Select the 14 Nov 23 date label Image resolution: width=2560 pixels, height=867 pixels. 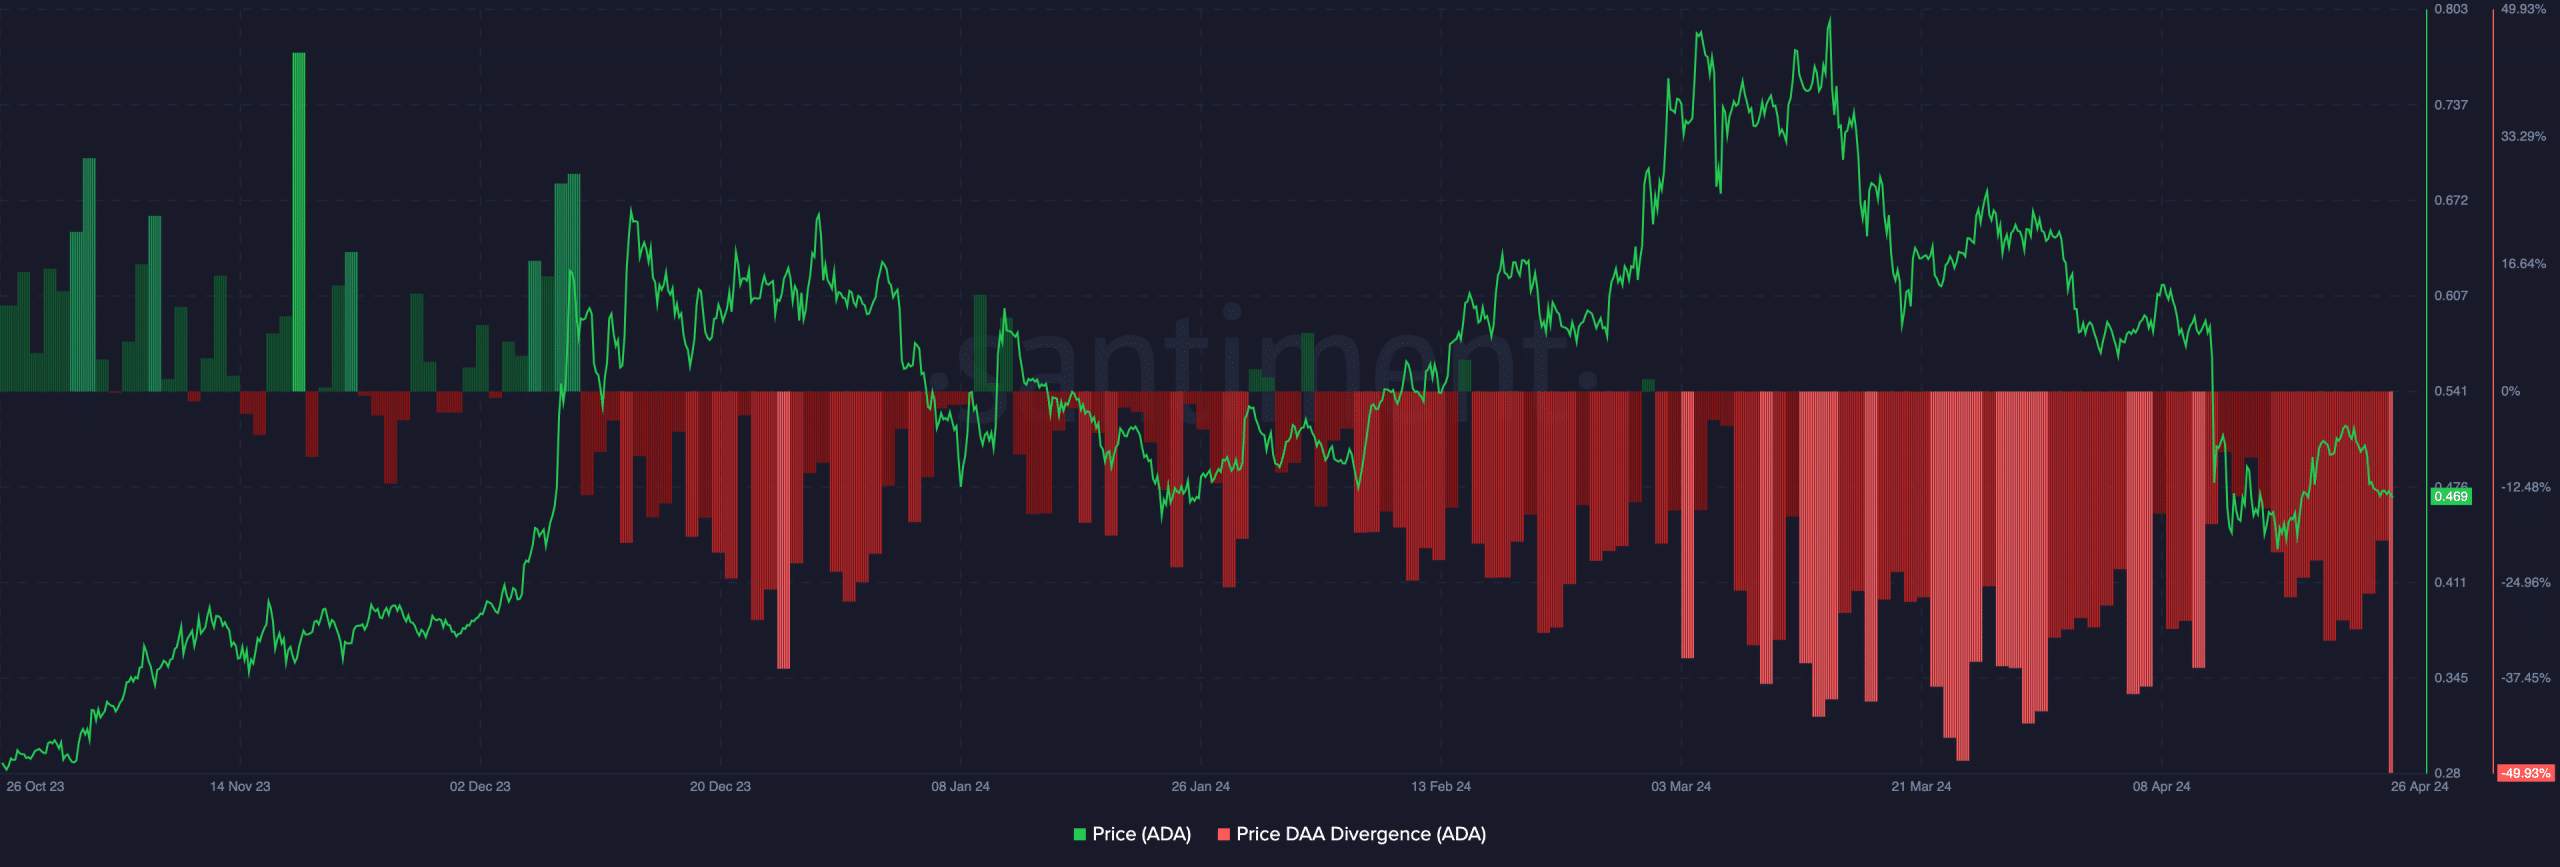(240, 787)
